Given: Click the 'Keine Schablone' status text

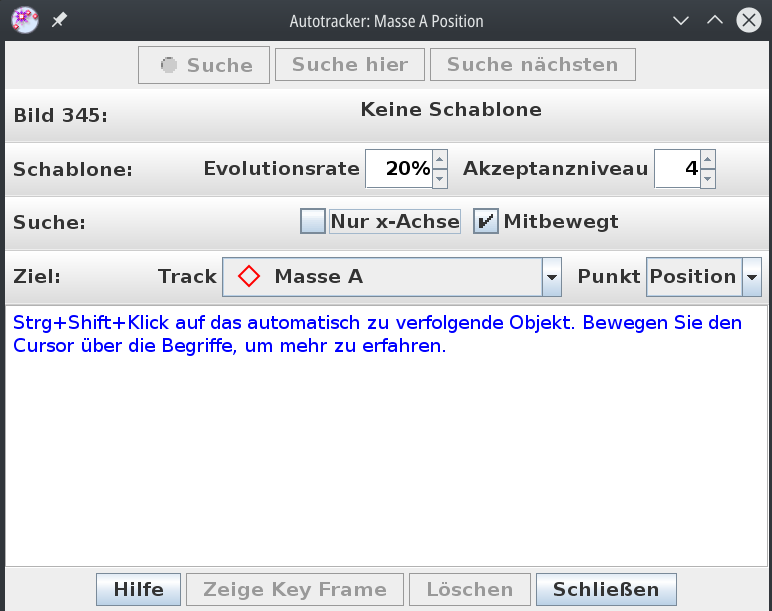Looking at the screenshot, I should [x=451, y=109].
